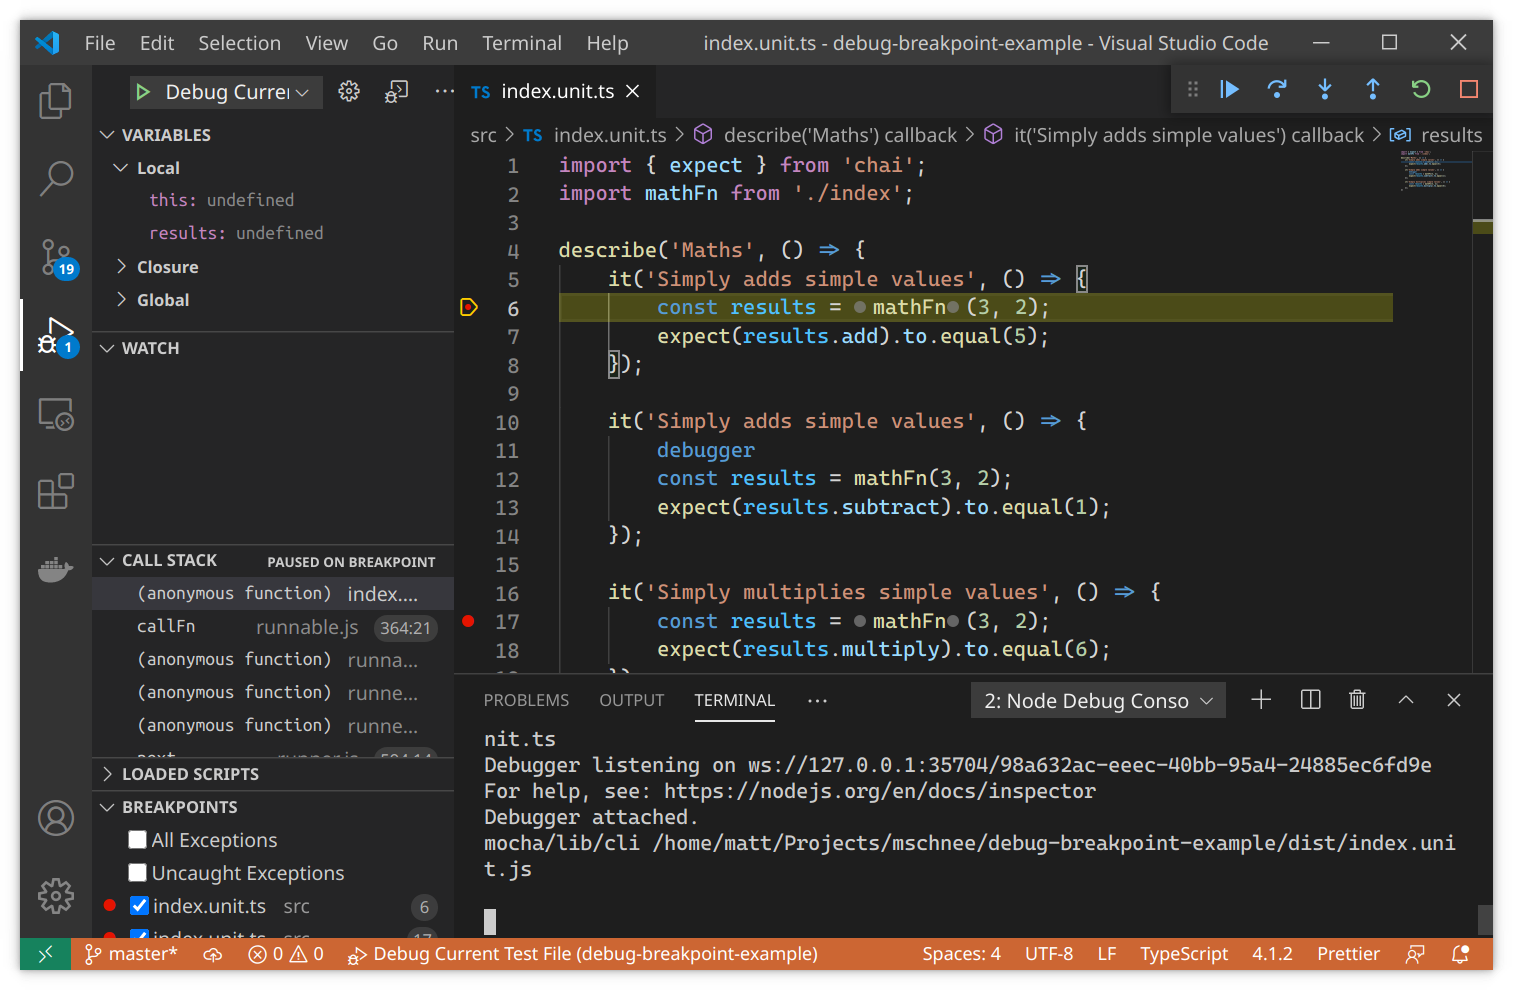This screenshot has width=1513, height=990.
Task: Click Continue in the debug toolbar
Action: click(x=1229, y=90)
